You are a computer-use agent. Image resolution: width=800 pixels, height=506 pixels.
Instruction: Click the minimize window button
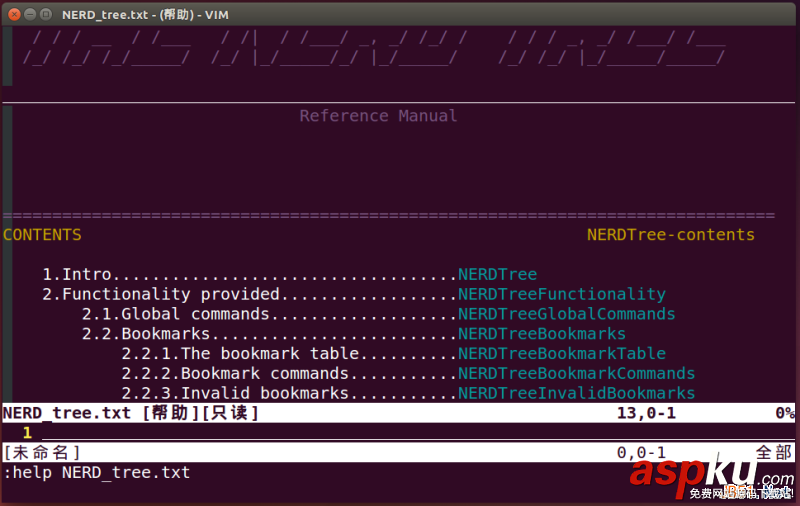click(x=30, y=14)
